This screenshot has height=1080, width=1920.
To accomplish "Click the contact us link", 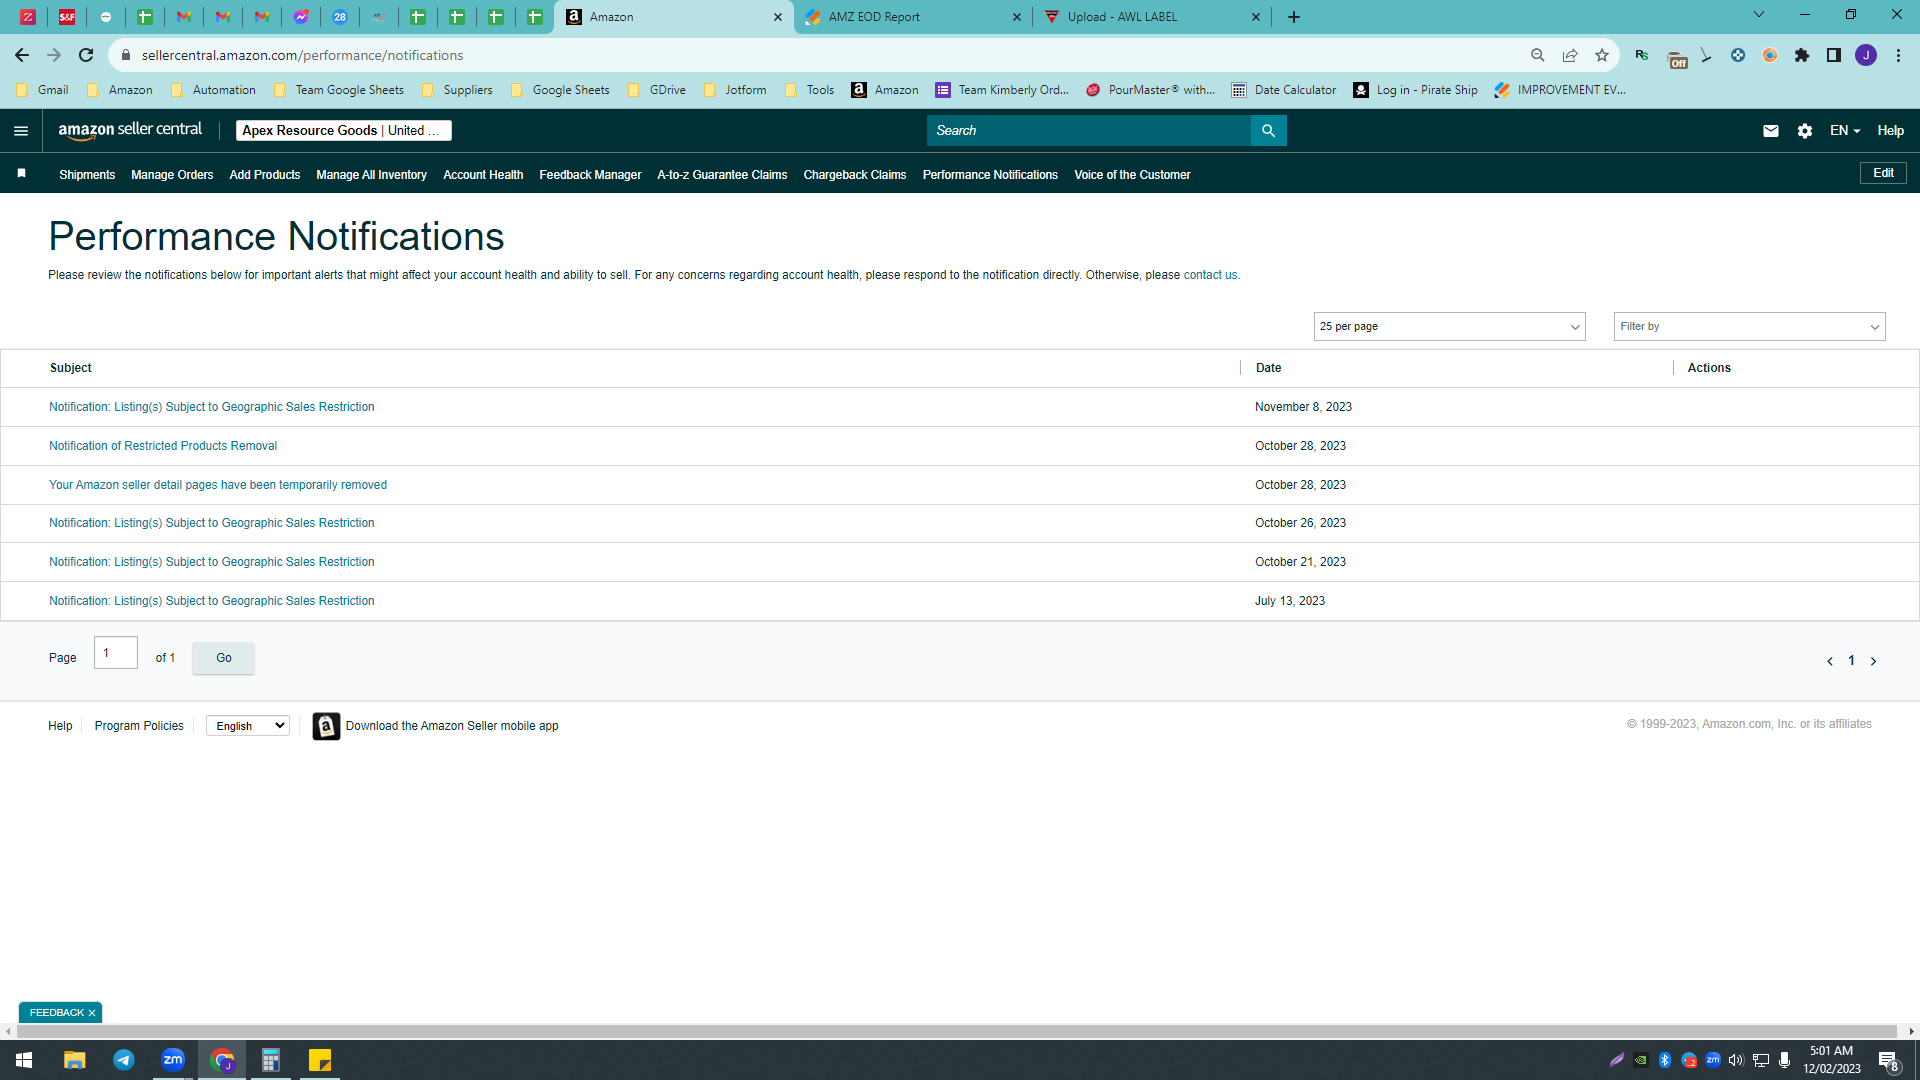I will (x=1210, y=275).
